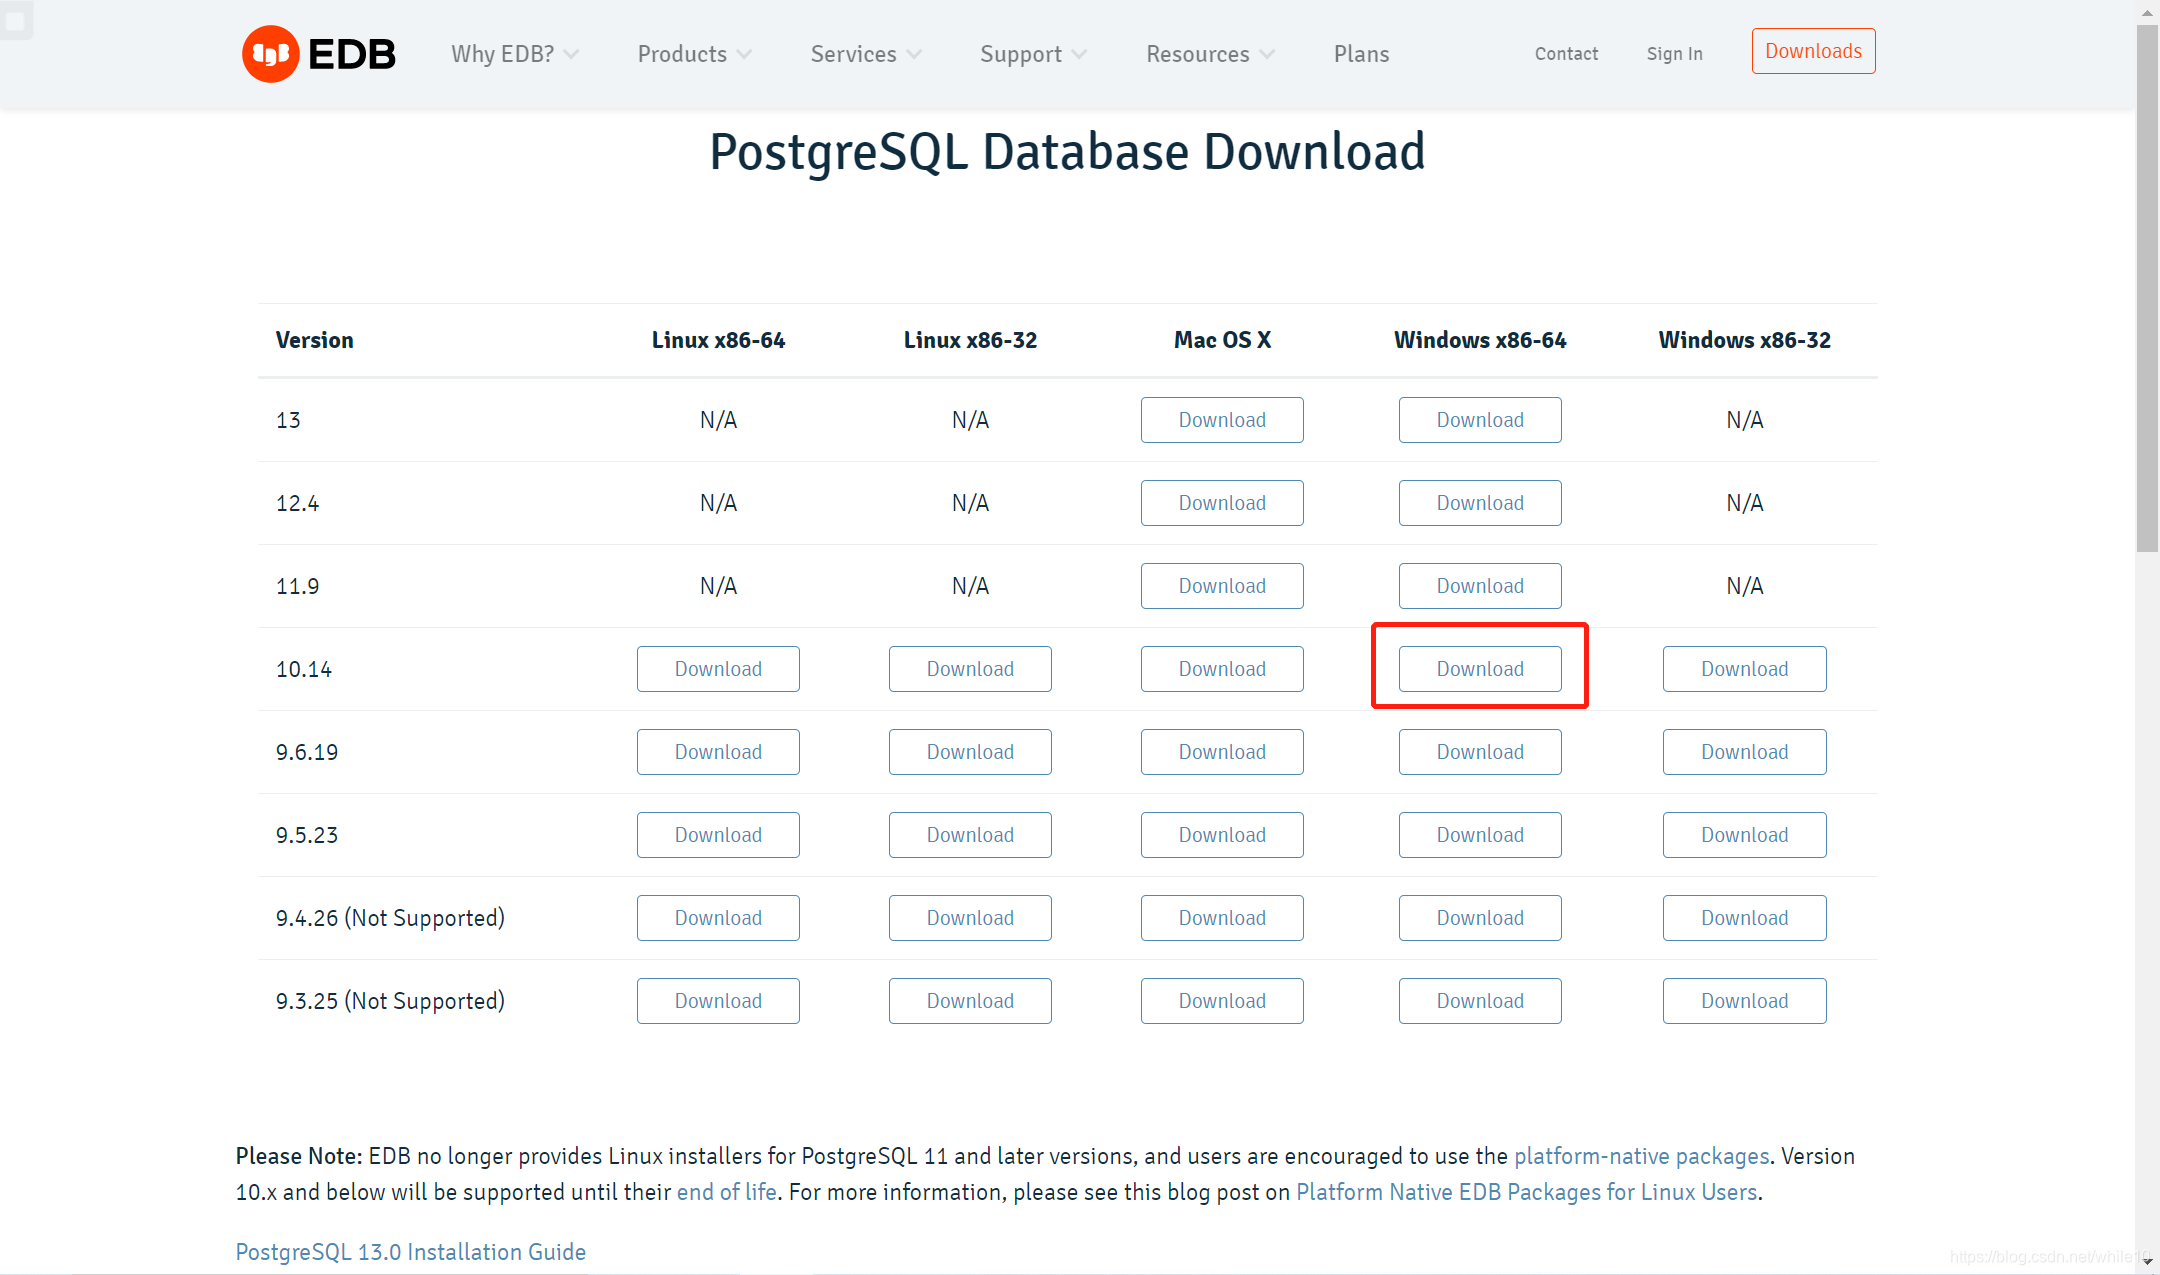Download version 10.14 for Linux x86-32
The image size is (2160, 1275).
pos(970,669)
